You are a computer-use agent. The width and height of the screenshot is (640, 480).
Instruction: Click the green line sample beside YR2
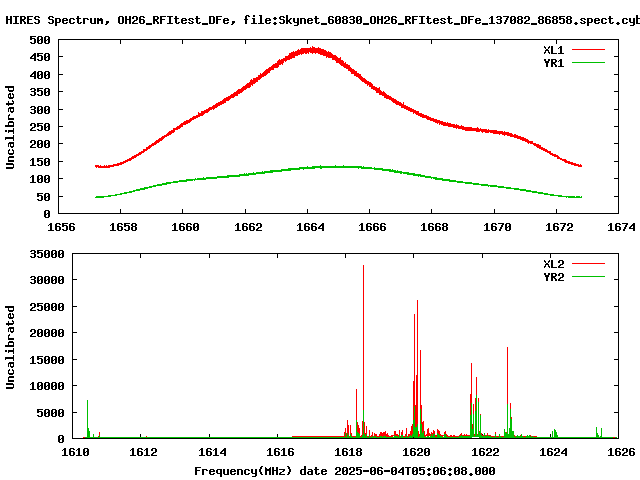tap(588, 277)
